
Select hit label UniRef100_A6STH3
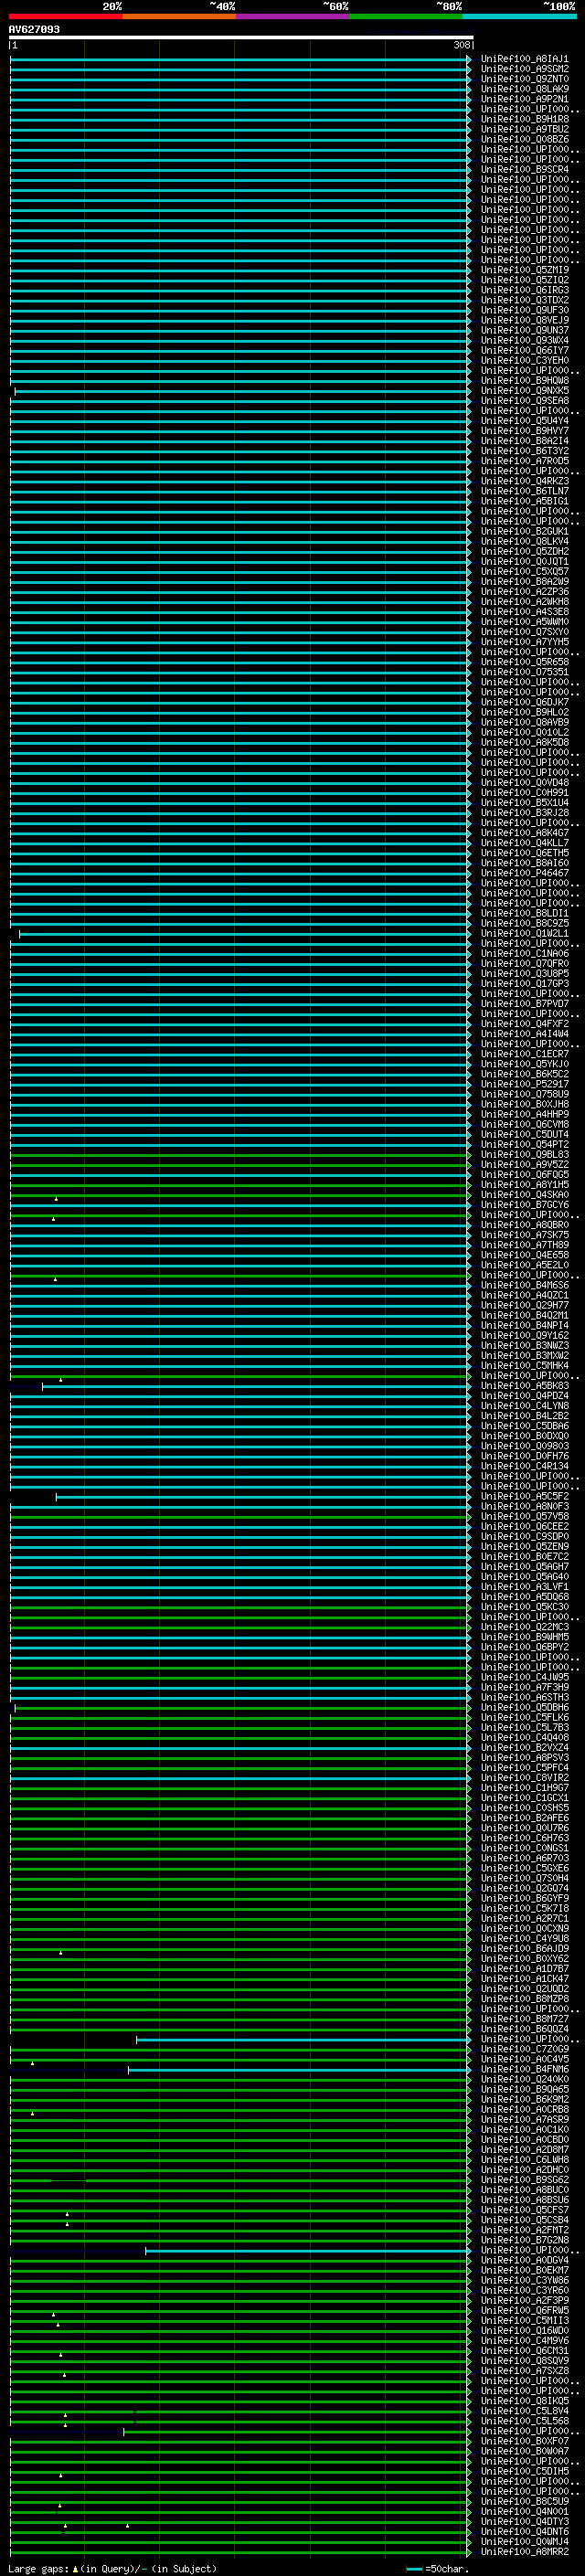[525, 1697]
